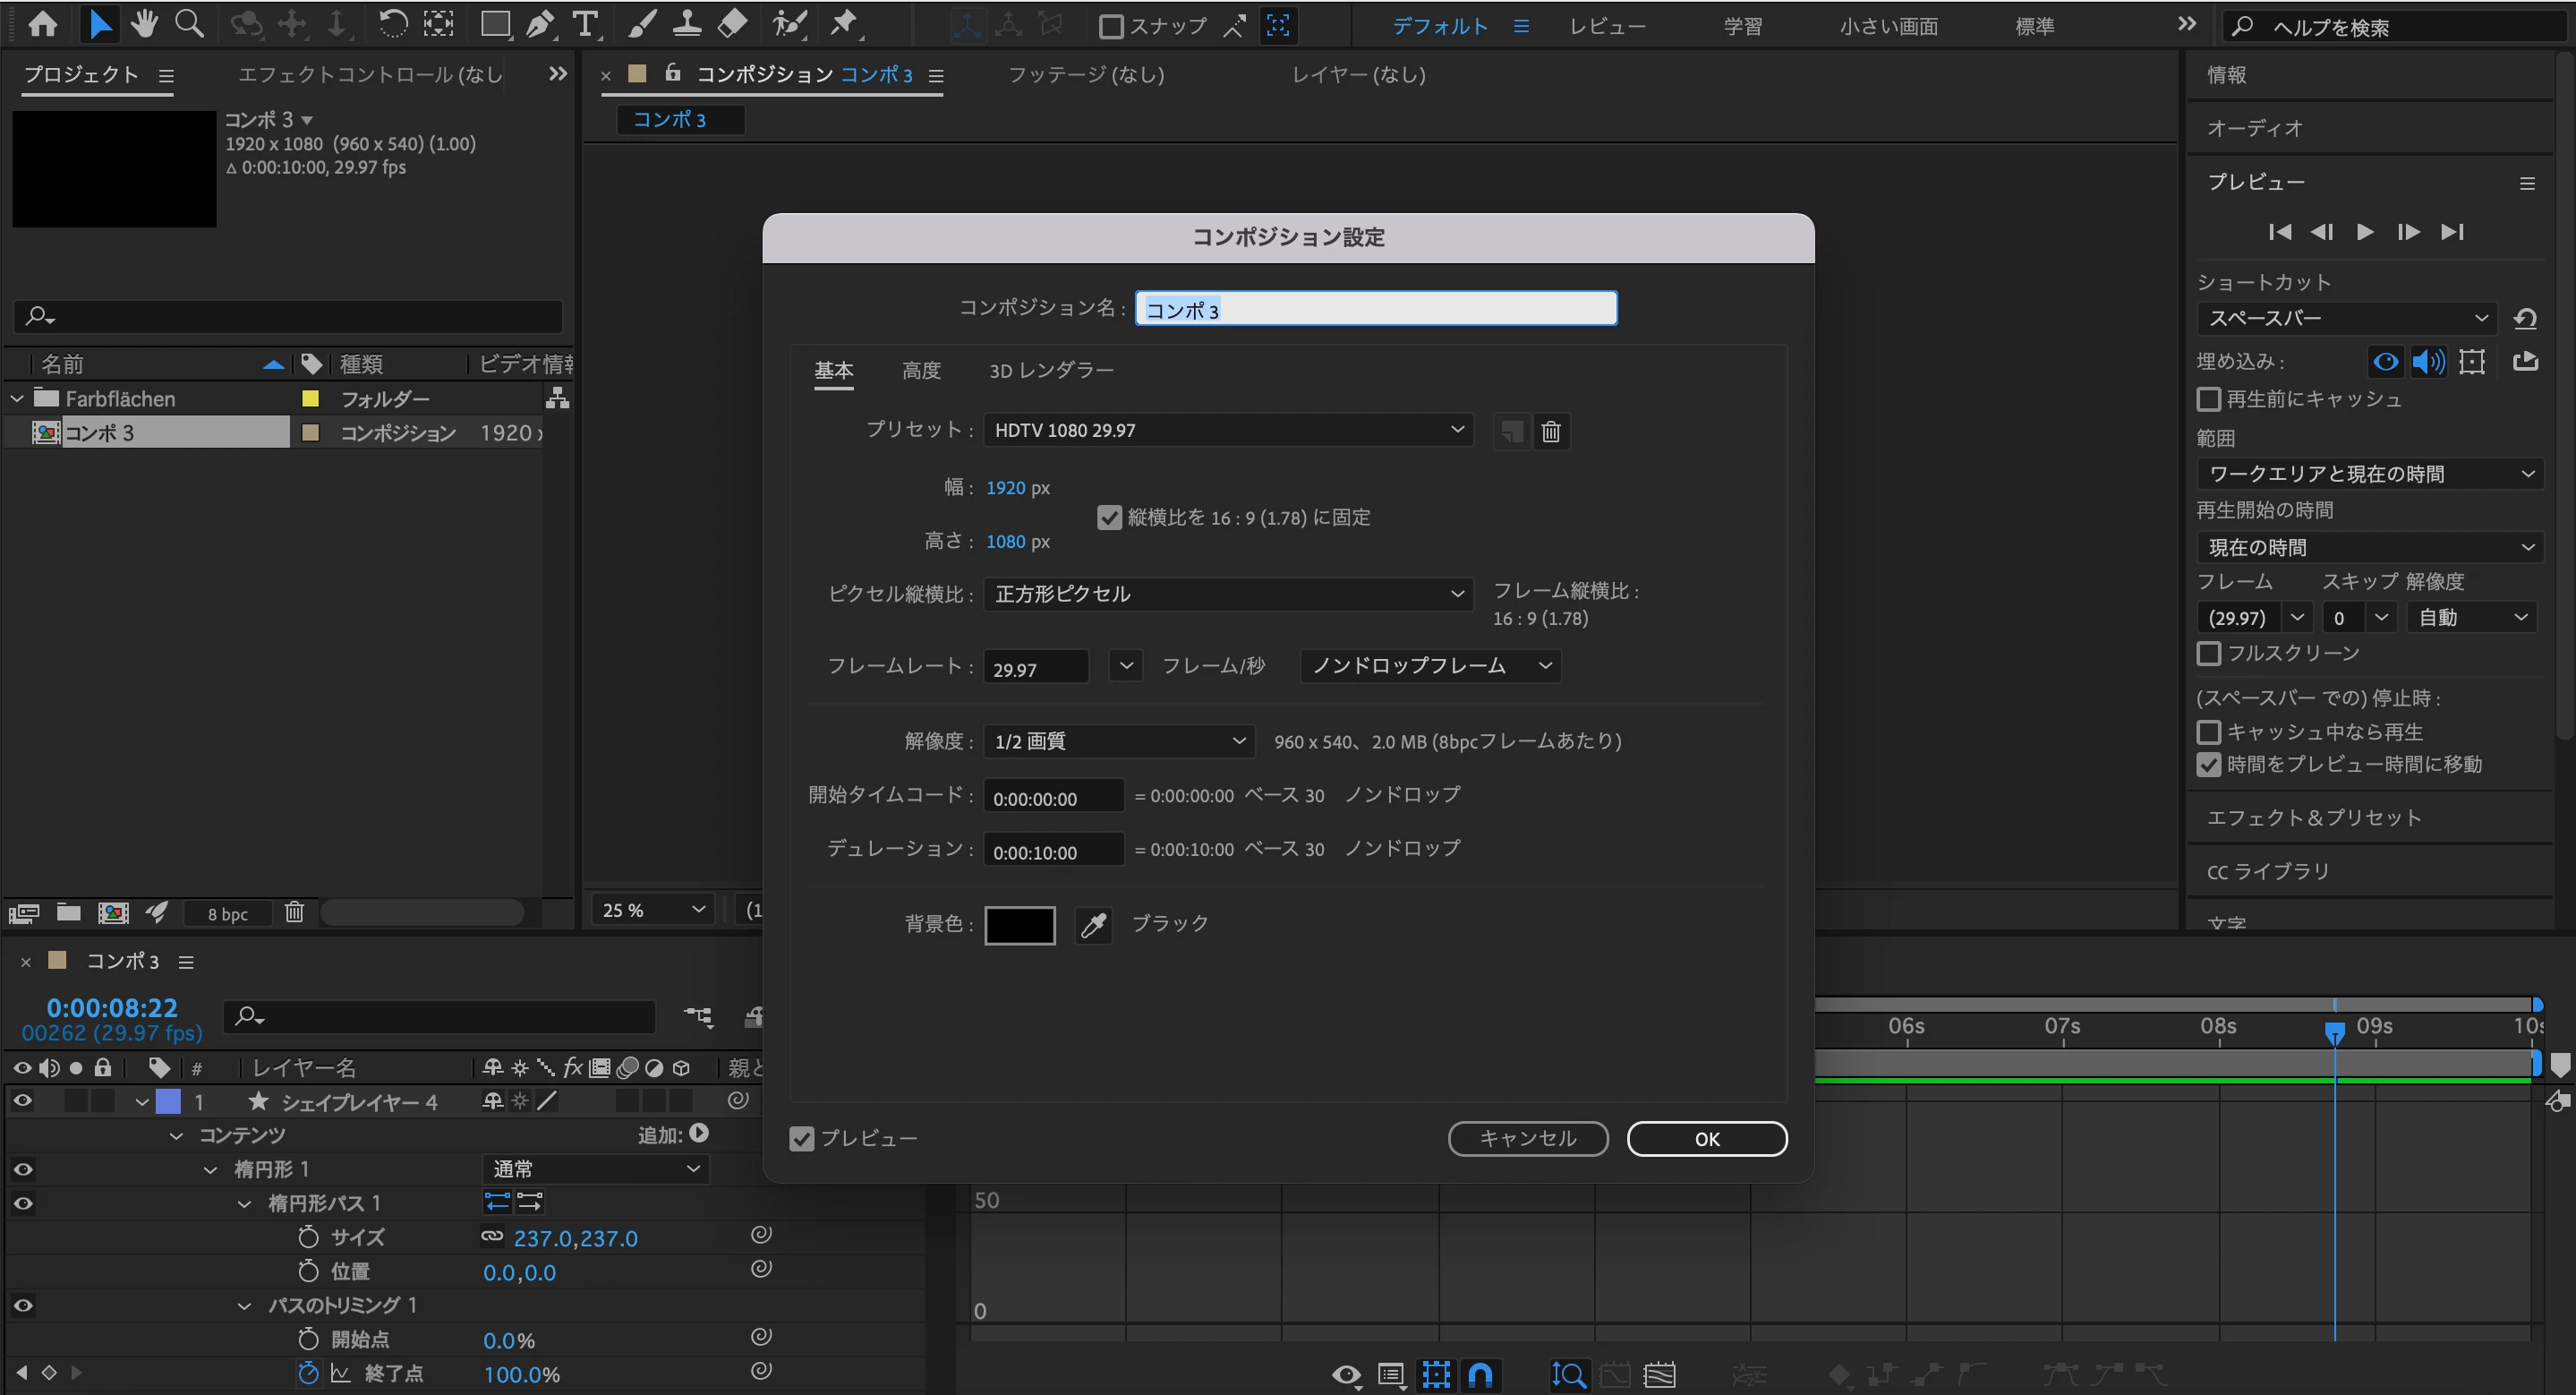Open the ノンドロップフレーム dropdown
The height and width of the screenshot is (1395, 2576).
click(x=1431, y=665)
